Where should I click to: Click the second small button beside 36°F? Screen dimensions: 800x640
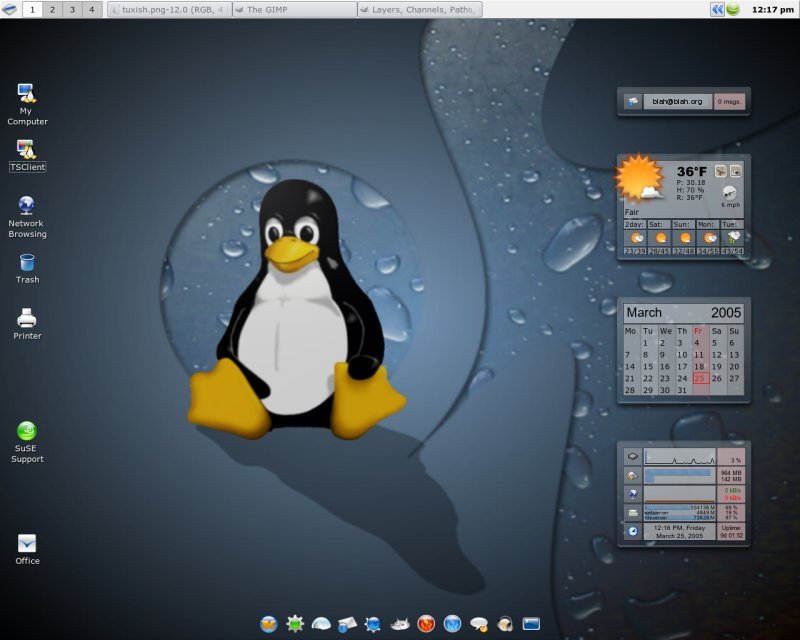(736, 171)
